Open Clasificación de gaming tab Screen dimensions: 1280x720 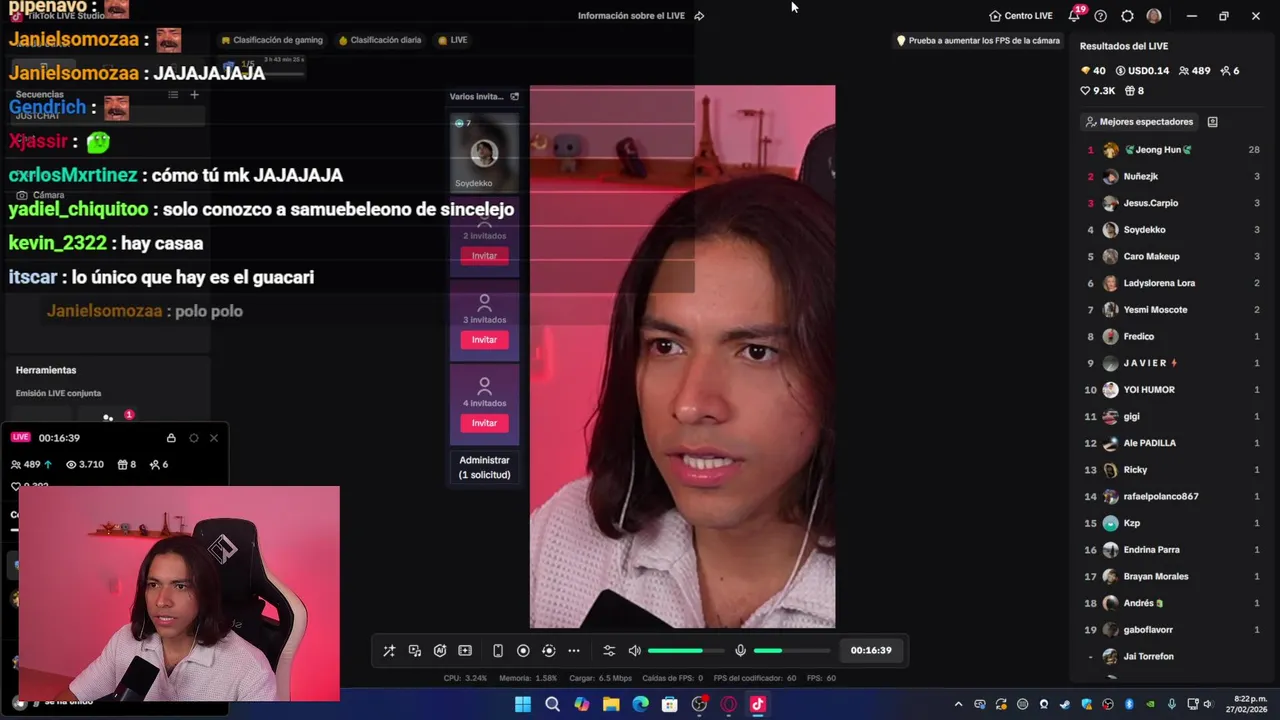point(272,40)
